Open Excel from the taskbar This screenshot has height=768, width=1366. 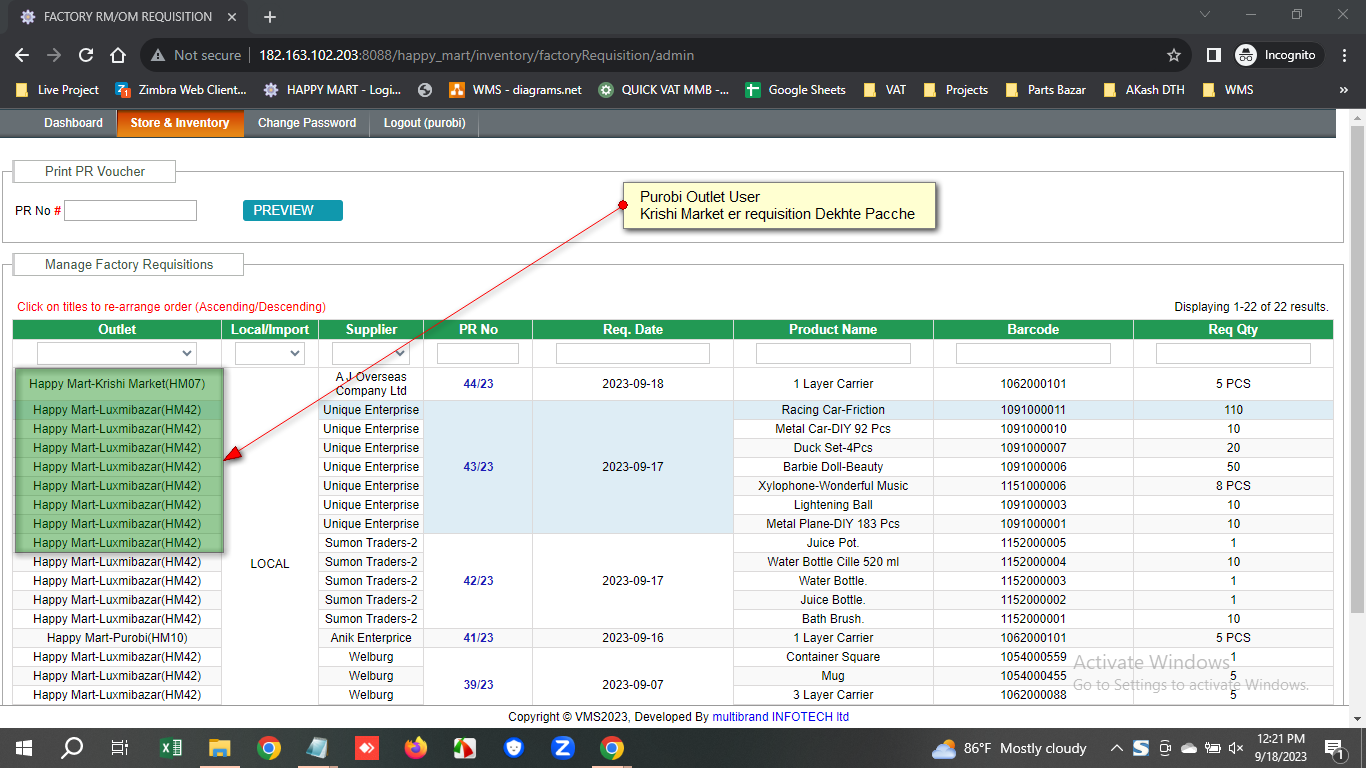point(171,747)
